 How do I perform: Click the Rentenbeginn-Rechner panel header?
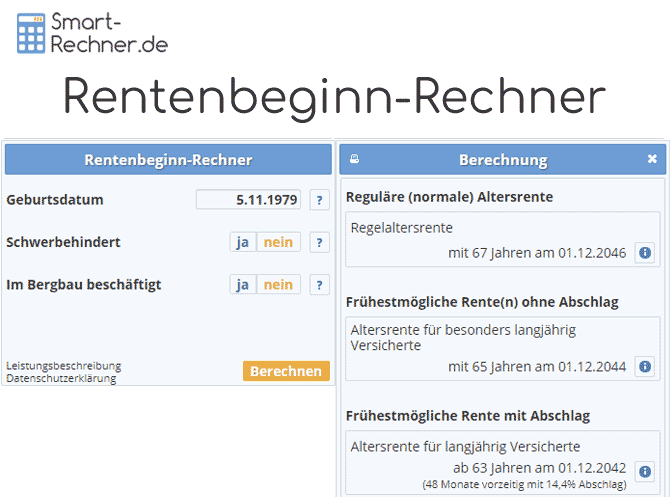pos(168,160)
